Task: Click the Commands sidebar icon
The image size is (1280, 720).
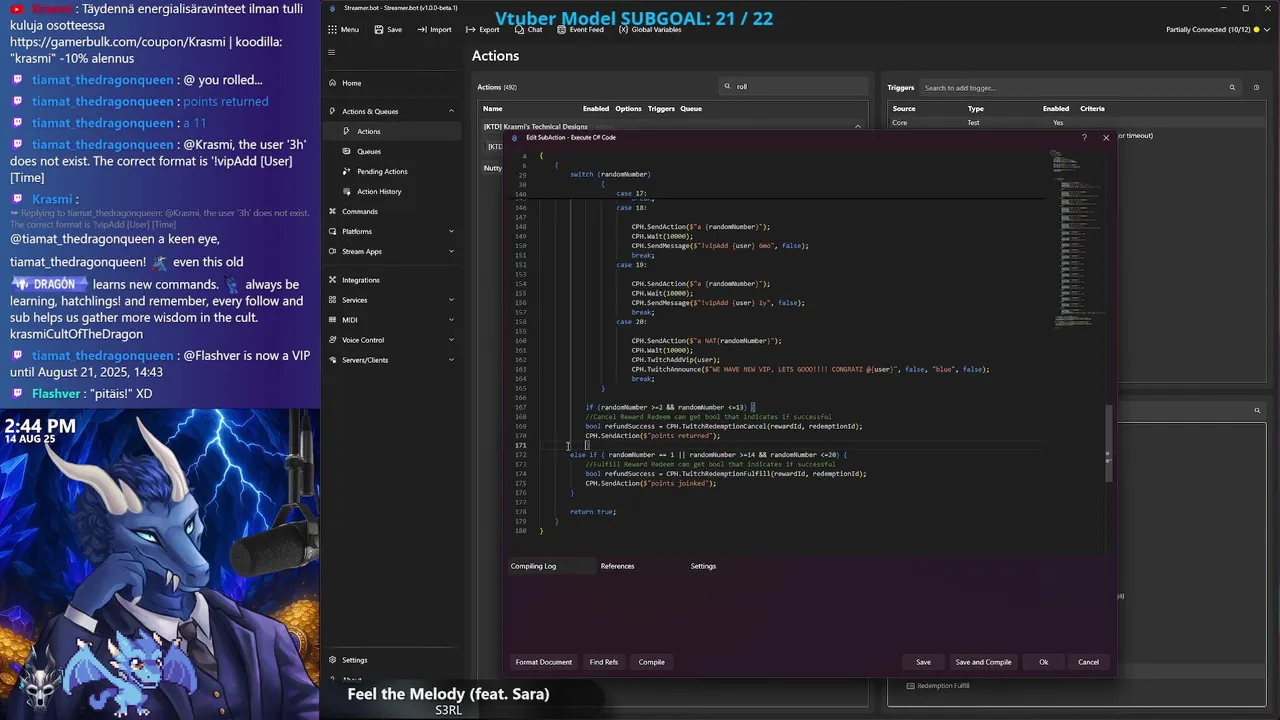Action: 332,211
